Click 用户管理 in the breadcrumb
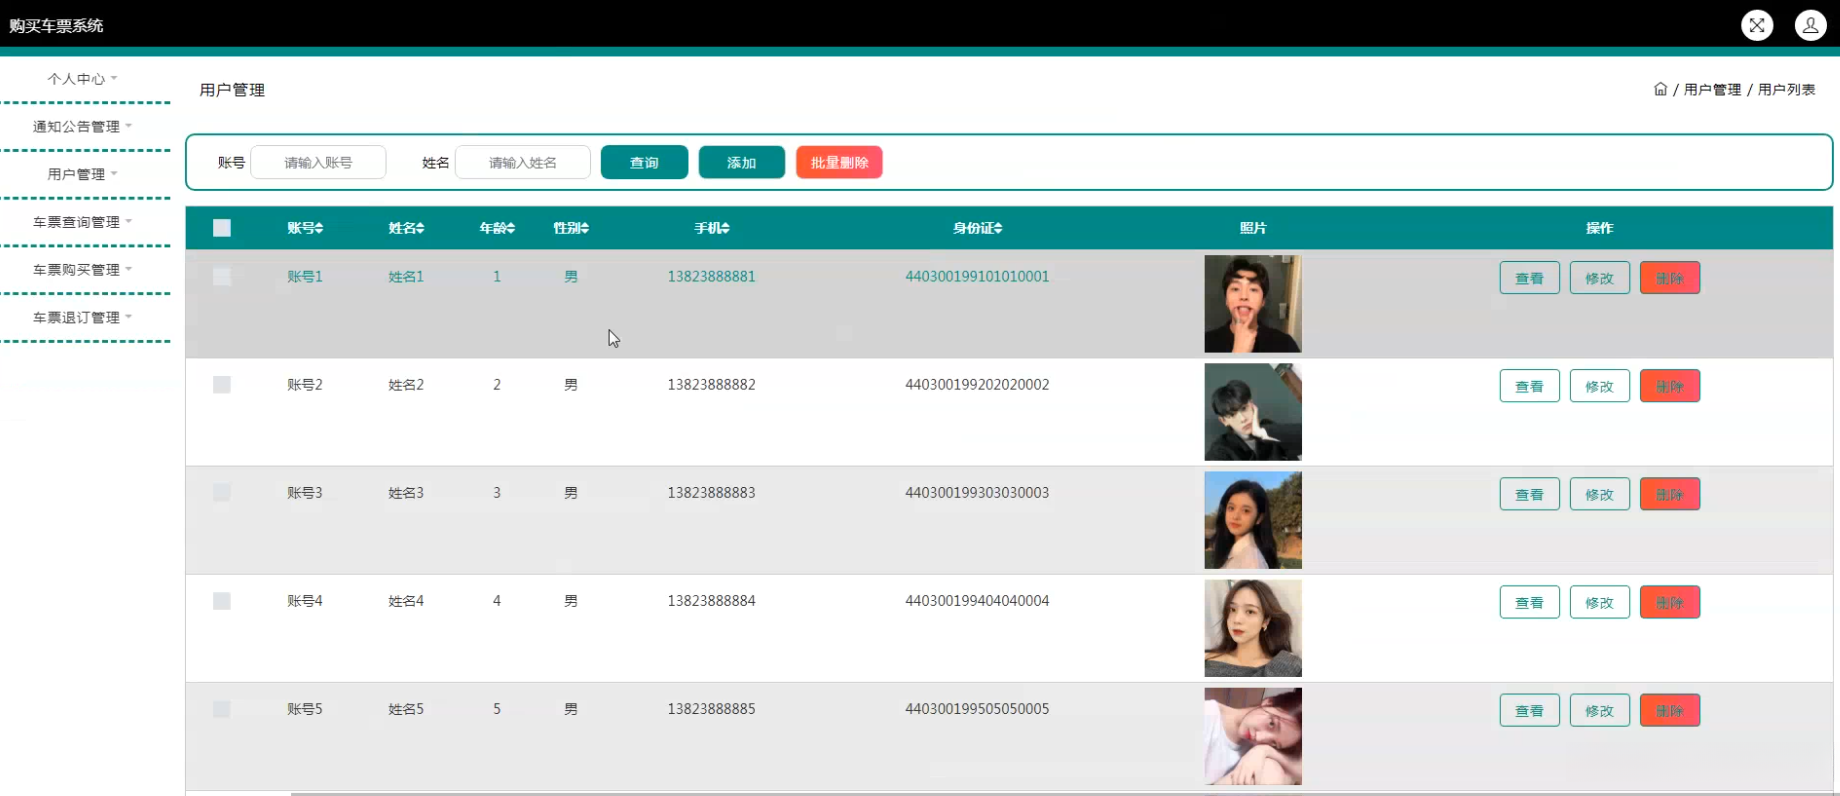1840x796 pixels. (x=1712, y=90)
